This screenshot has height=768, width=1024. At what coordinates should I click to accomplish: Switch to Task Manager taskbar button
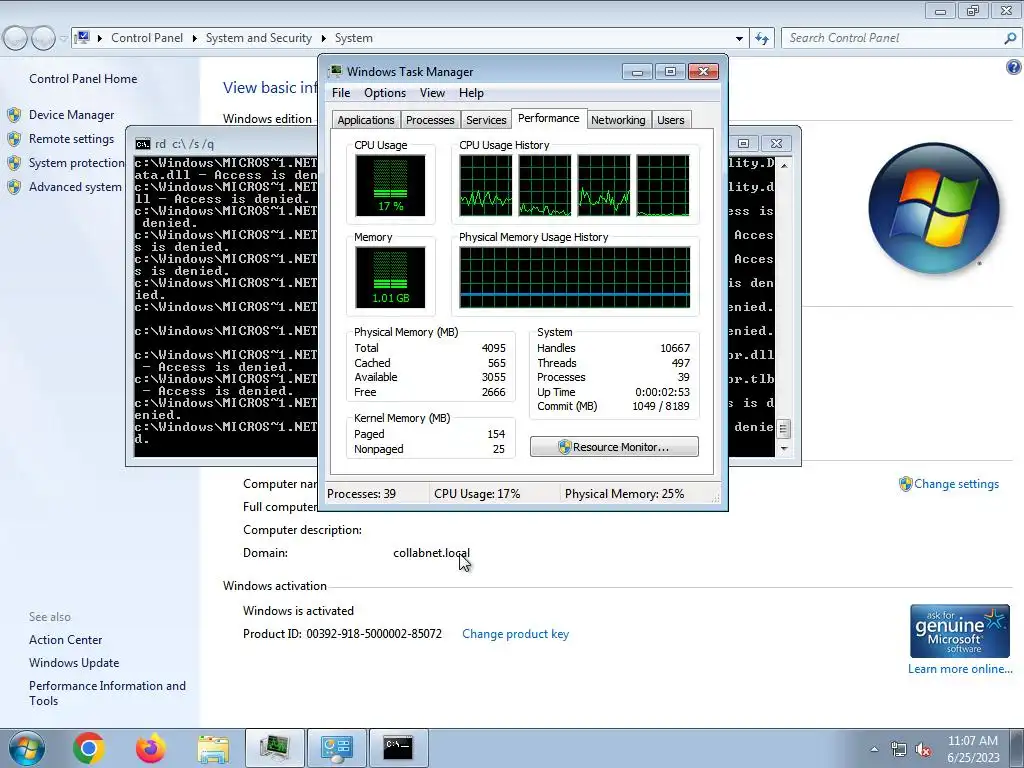275,748
